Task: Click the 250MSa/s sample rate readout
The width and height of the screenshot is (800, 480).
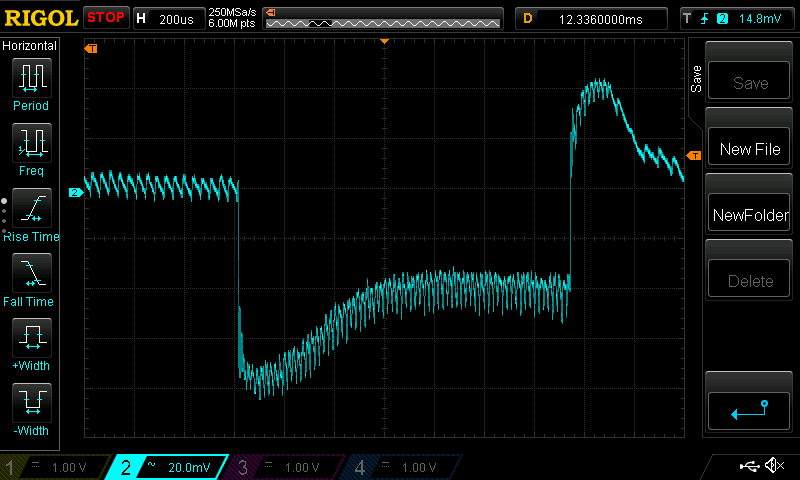Action: [232, 12]
